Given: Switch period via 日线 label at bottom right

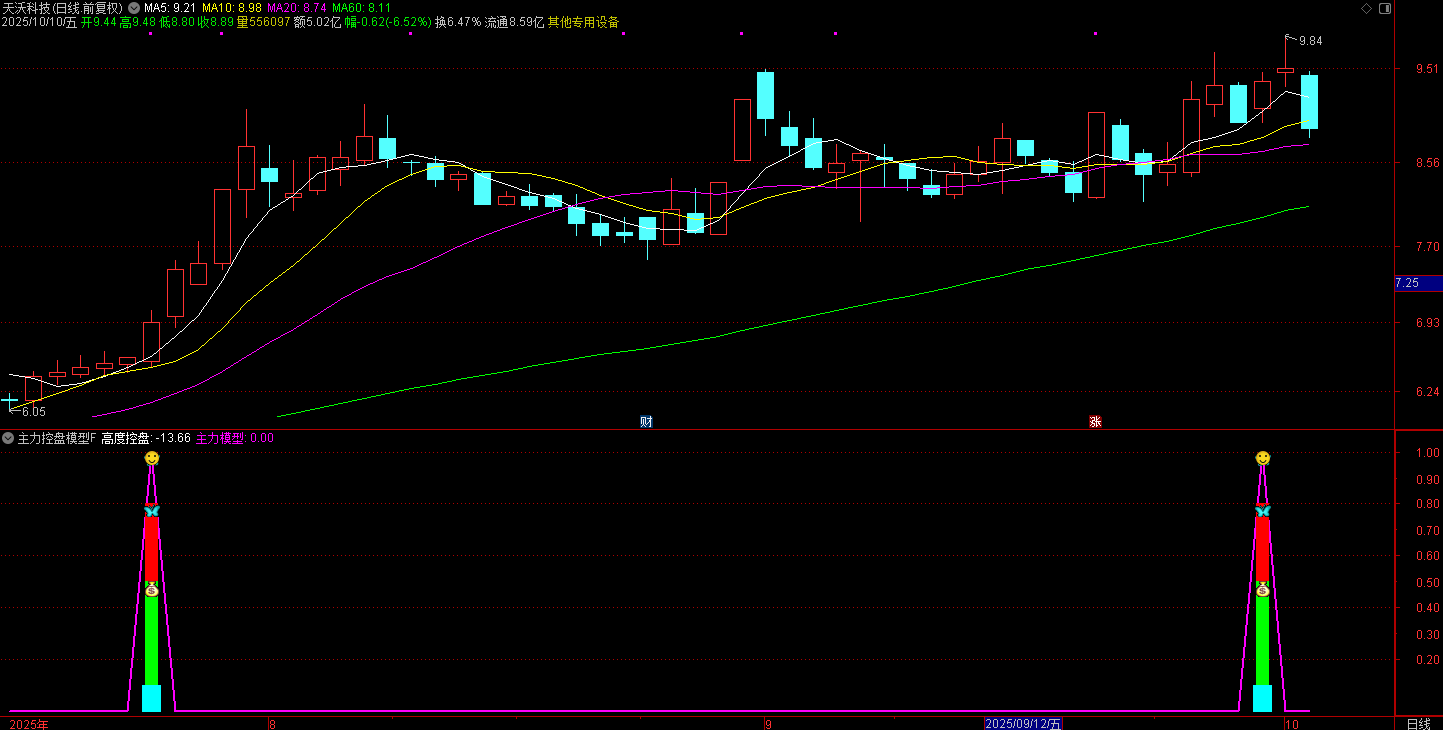Looking at the screenshot, I should coord(1418,723).
